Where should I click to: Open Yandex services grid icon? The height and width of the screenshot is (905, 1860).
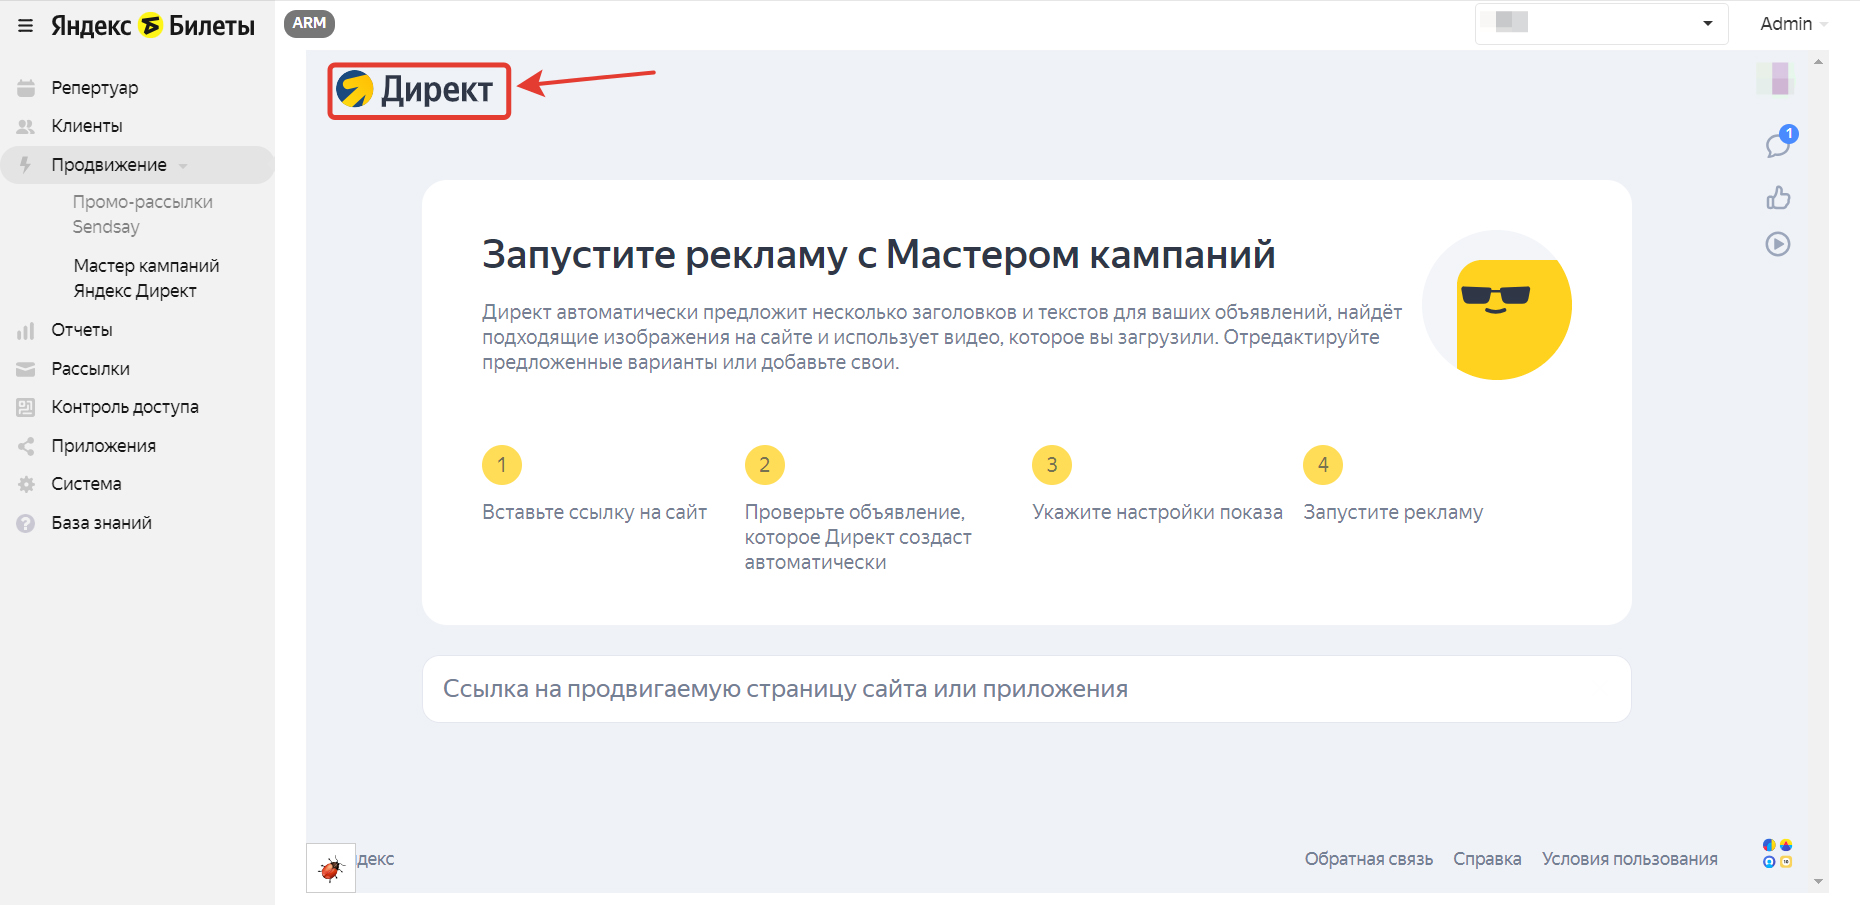1777,853
